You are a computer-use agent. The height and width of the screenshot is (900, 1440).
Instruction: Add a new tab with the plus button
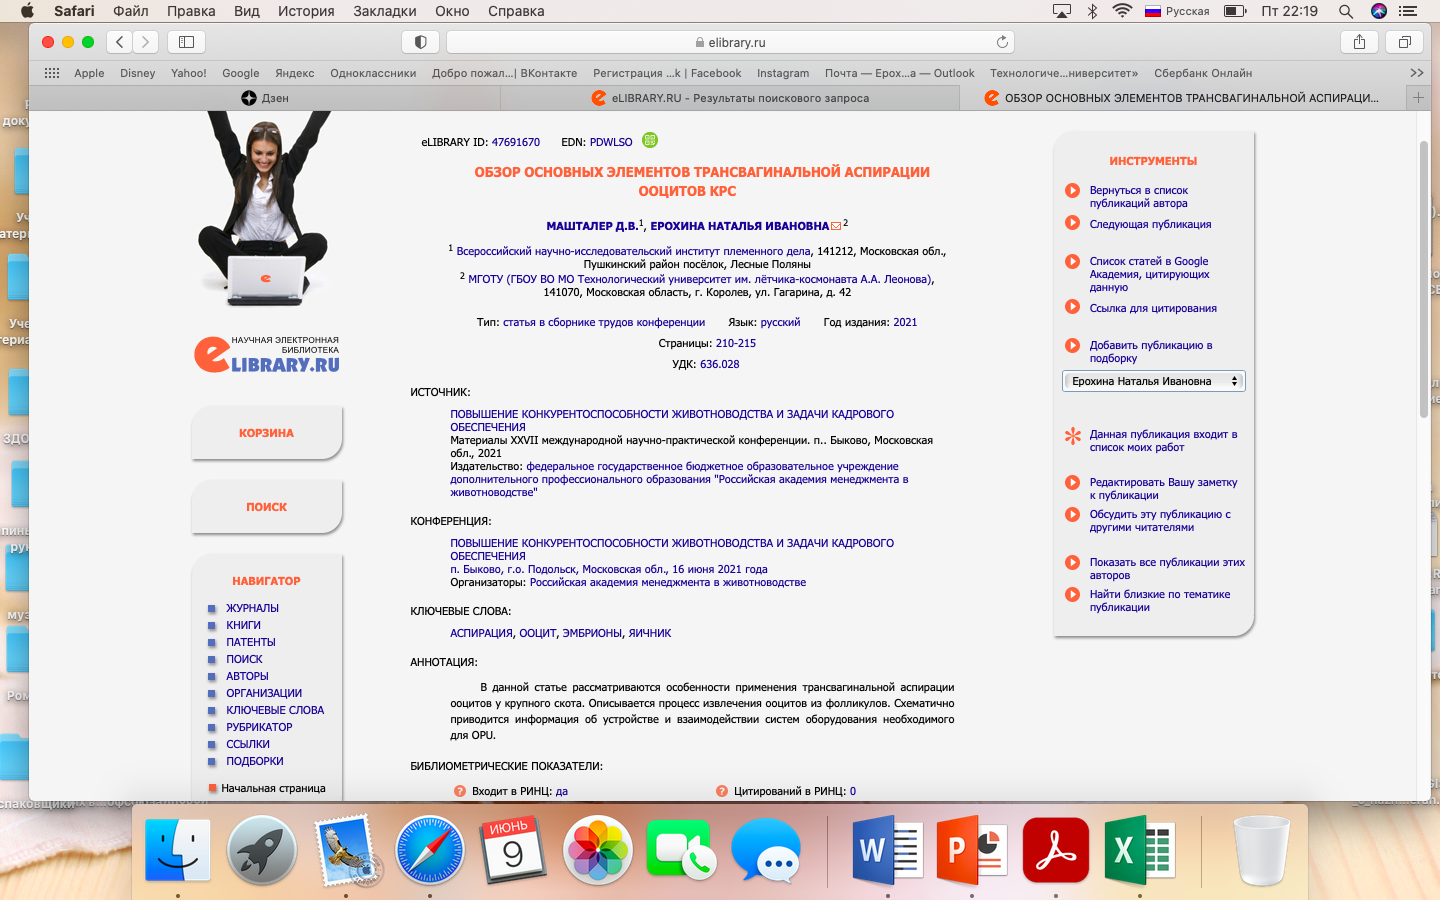1417,98
